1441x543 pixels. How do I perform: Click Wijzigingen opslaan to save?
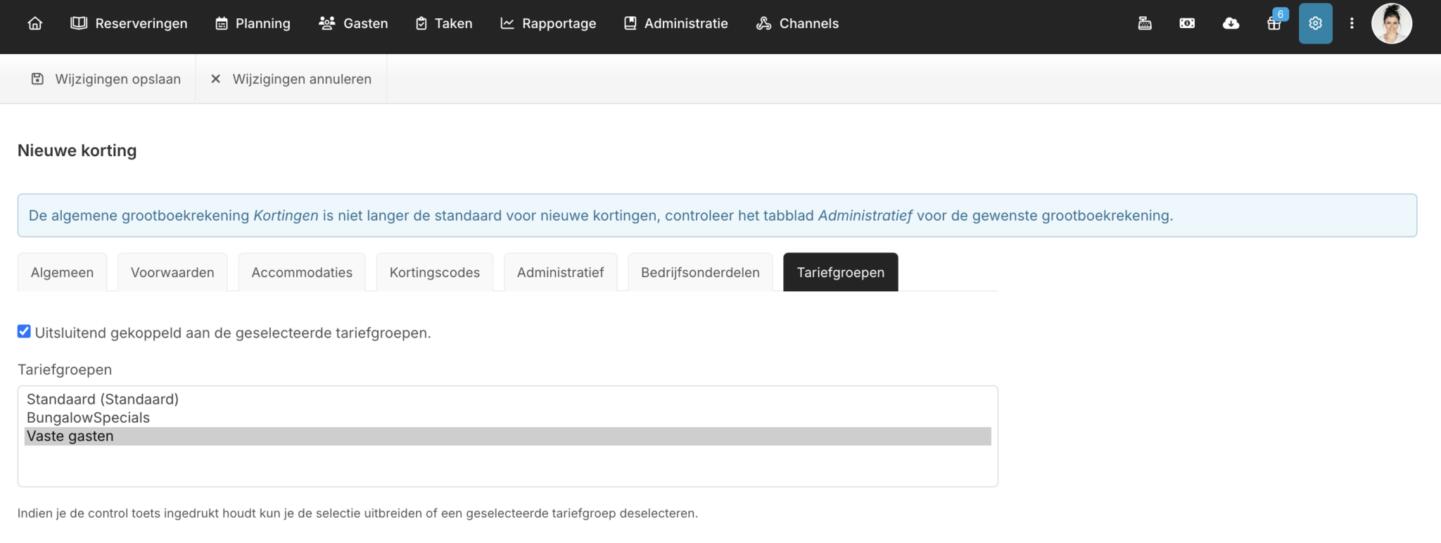pyautogui.click(x=106, y=79)
